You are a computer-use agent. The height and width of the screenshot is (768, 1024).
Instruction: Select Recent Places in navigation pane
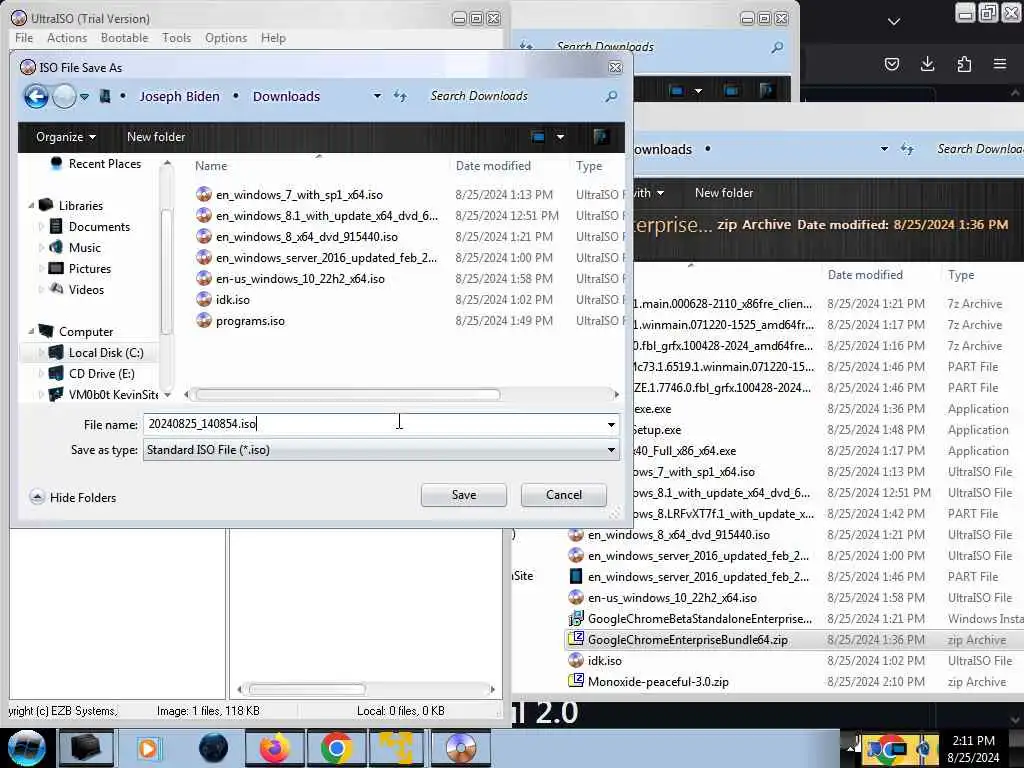click(x=95, y=164)
